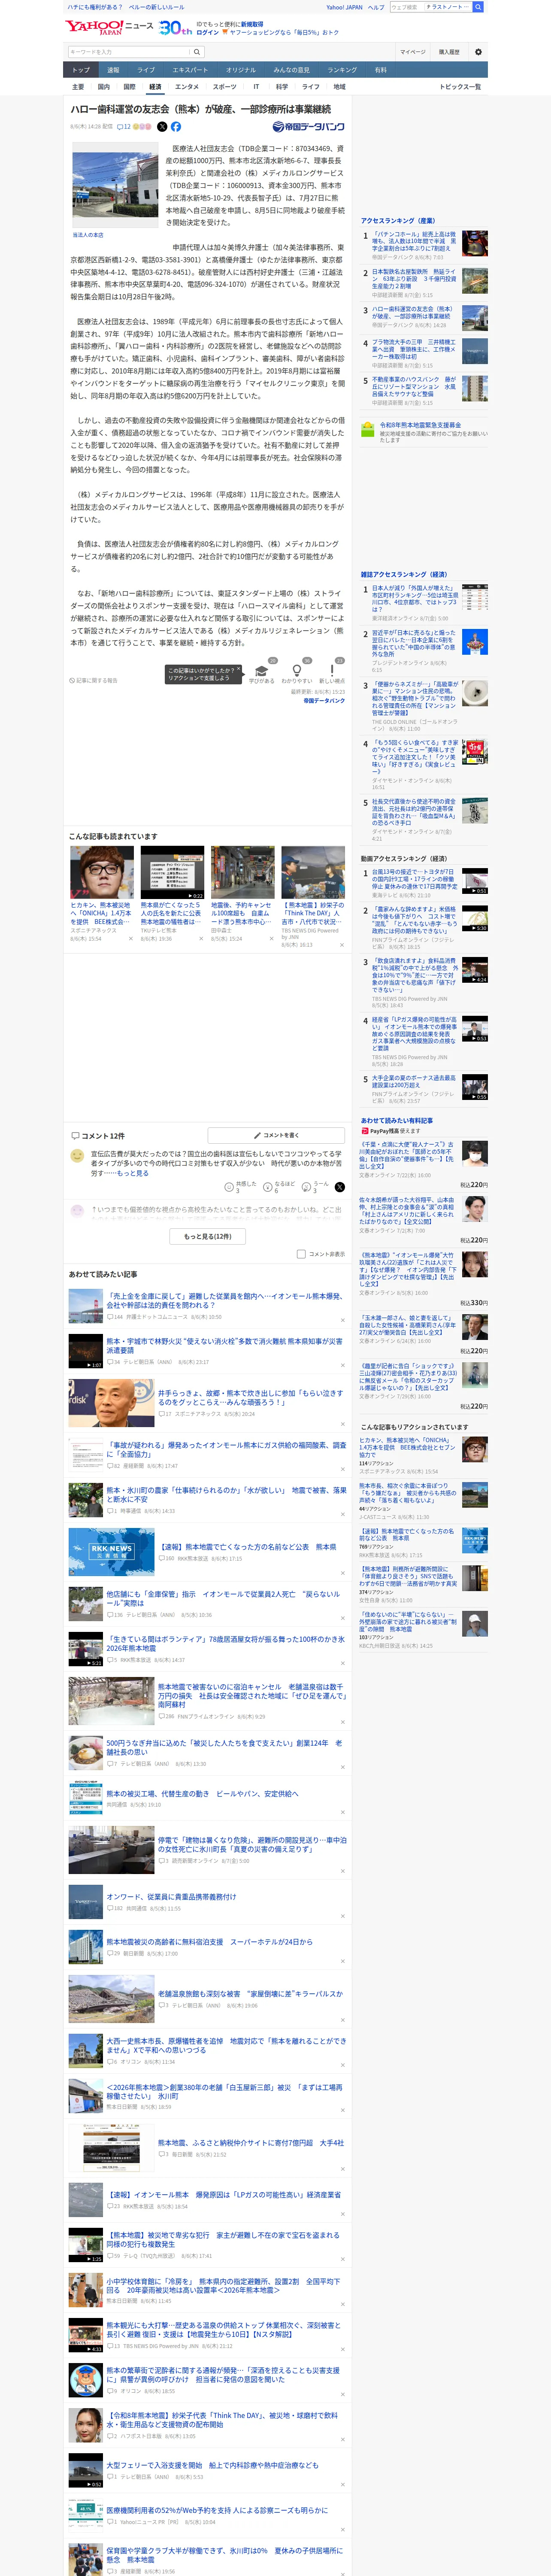
Task: Click the マイページ link
Action: coord(412,52)
